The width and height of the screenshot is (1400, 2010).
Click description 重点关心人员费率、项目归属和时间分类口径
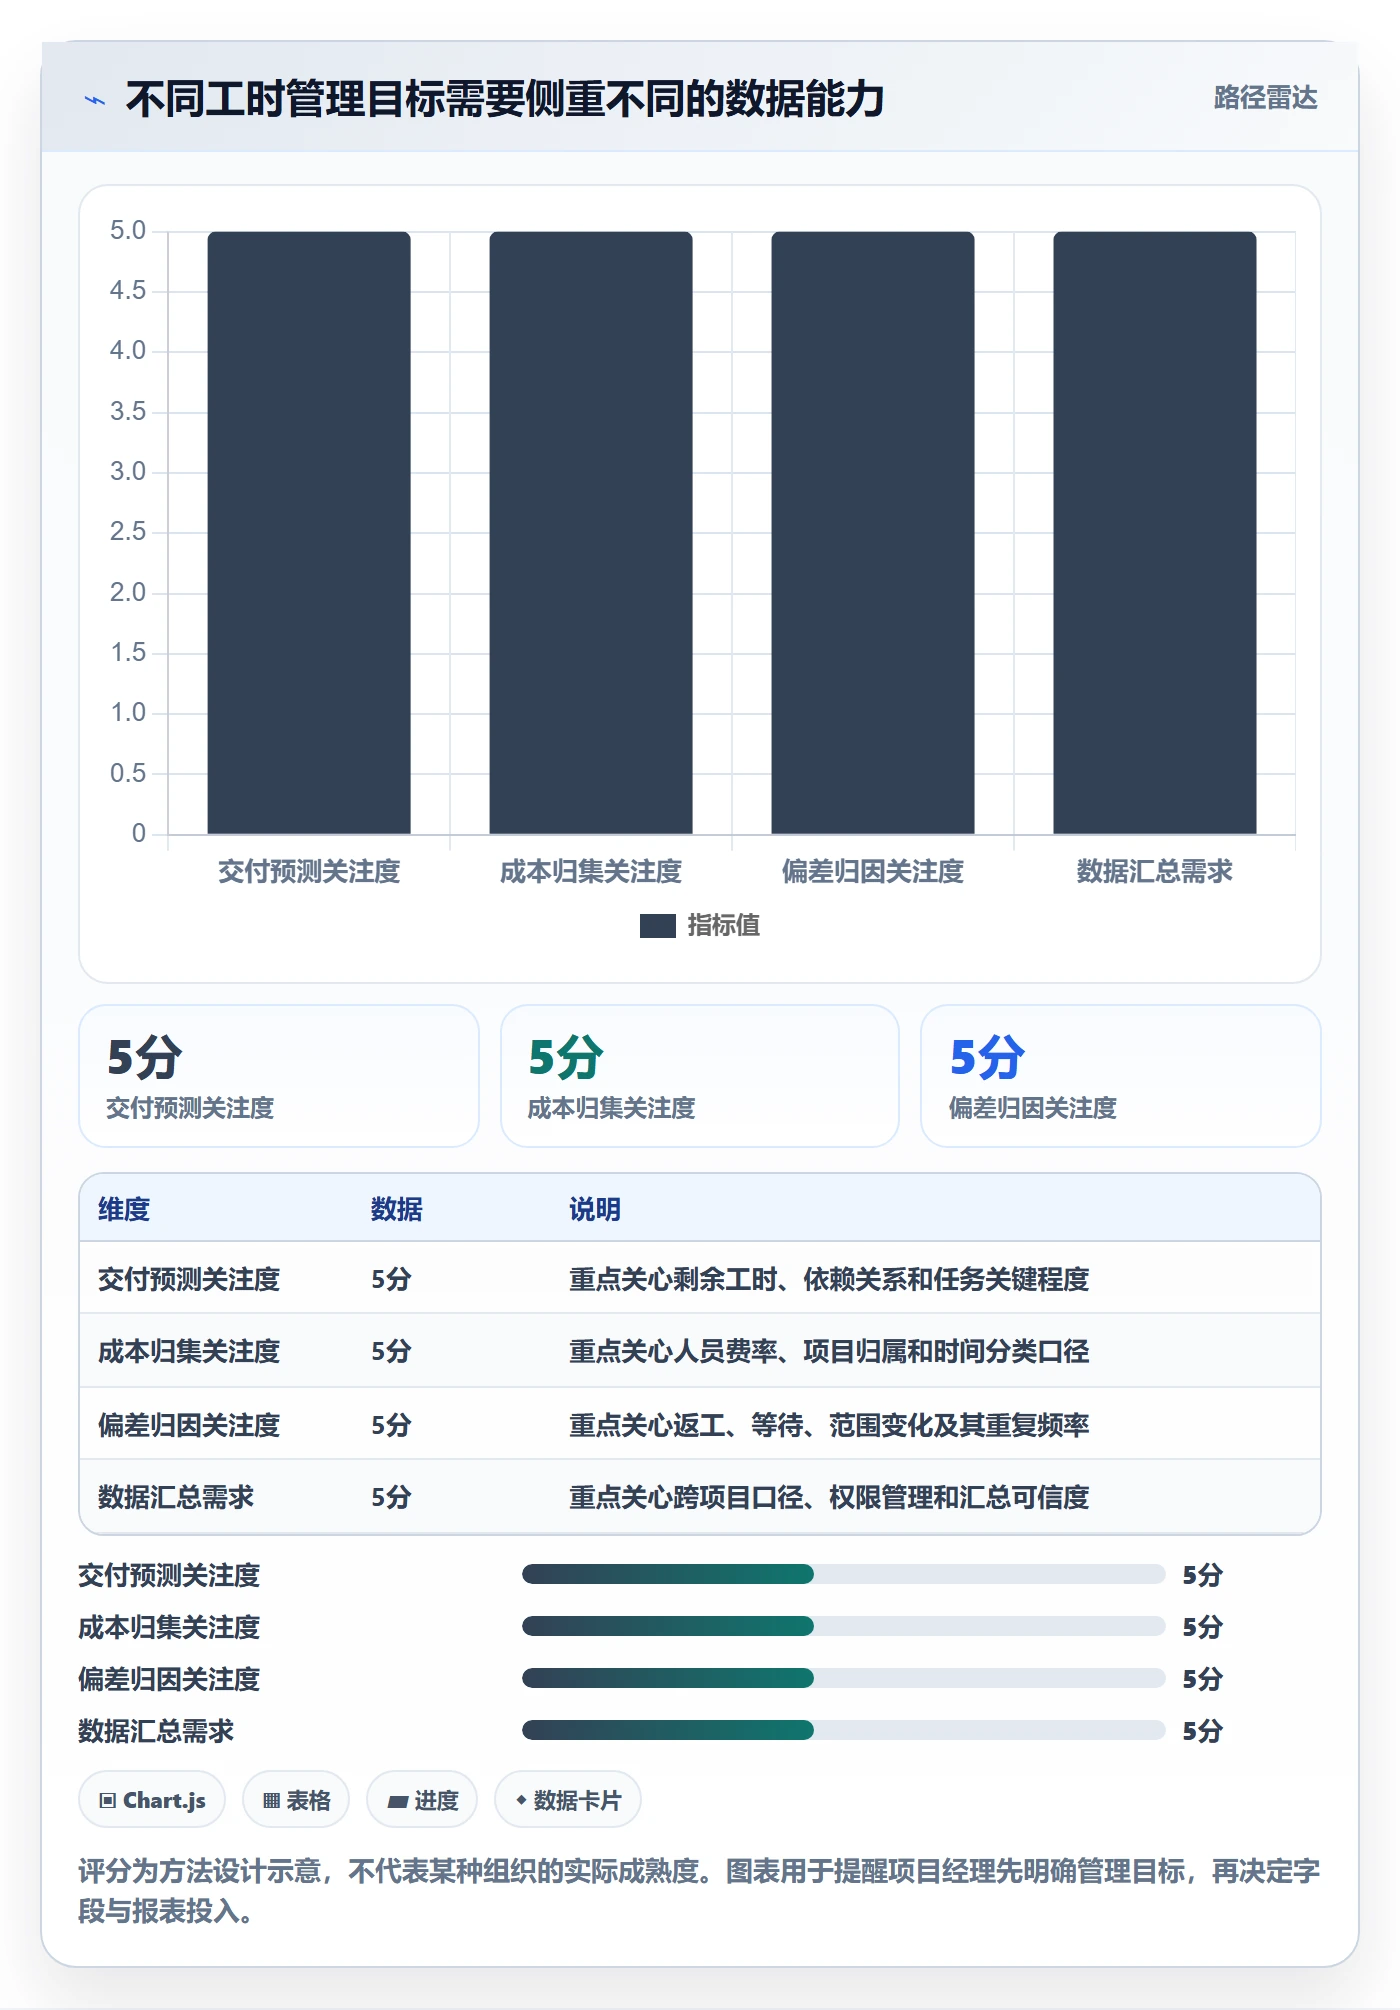(x=829, y=1351)
